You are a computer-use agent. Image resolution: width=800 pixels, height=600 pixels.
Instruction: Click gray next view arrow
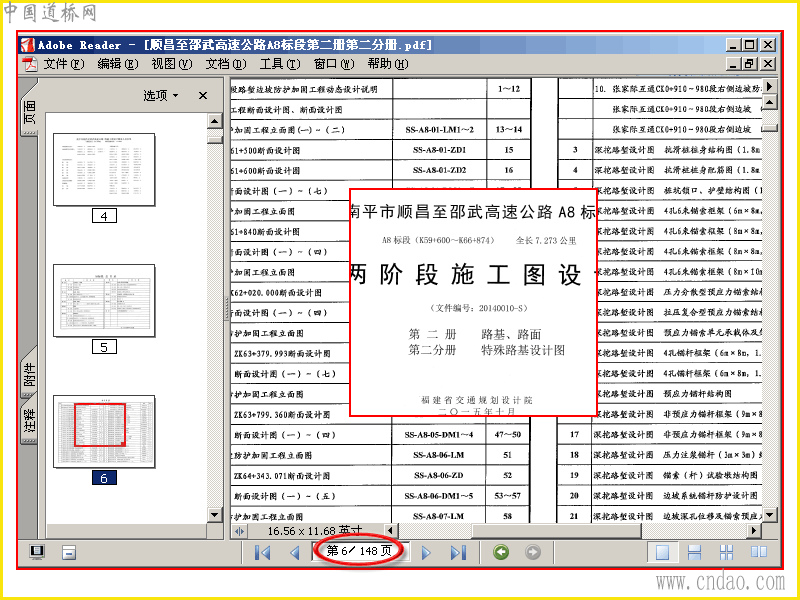click(x=533, y=552)
